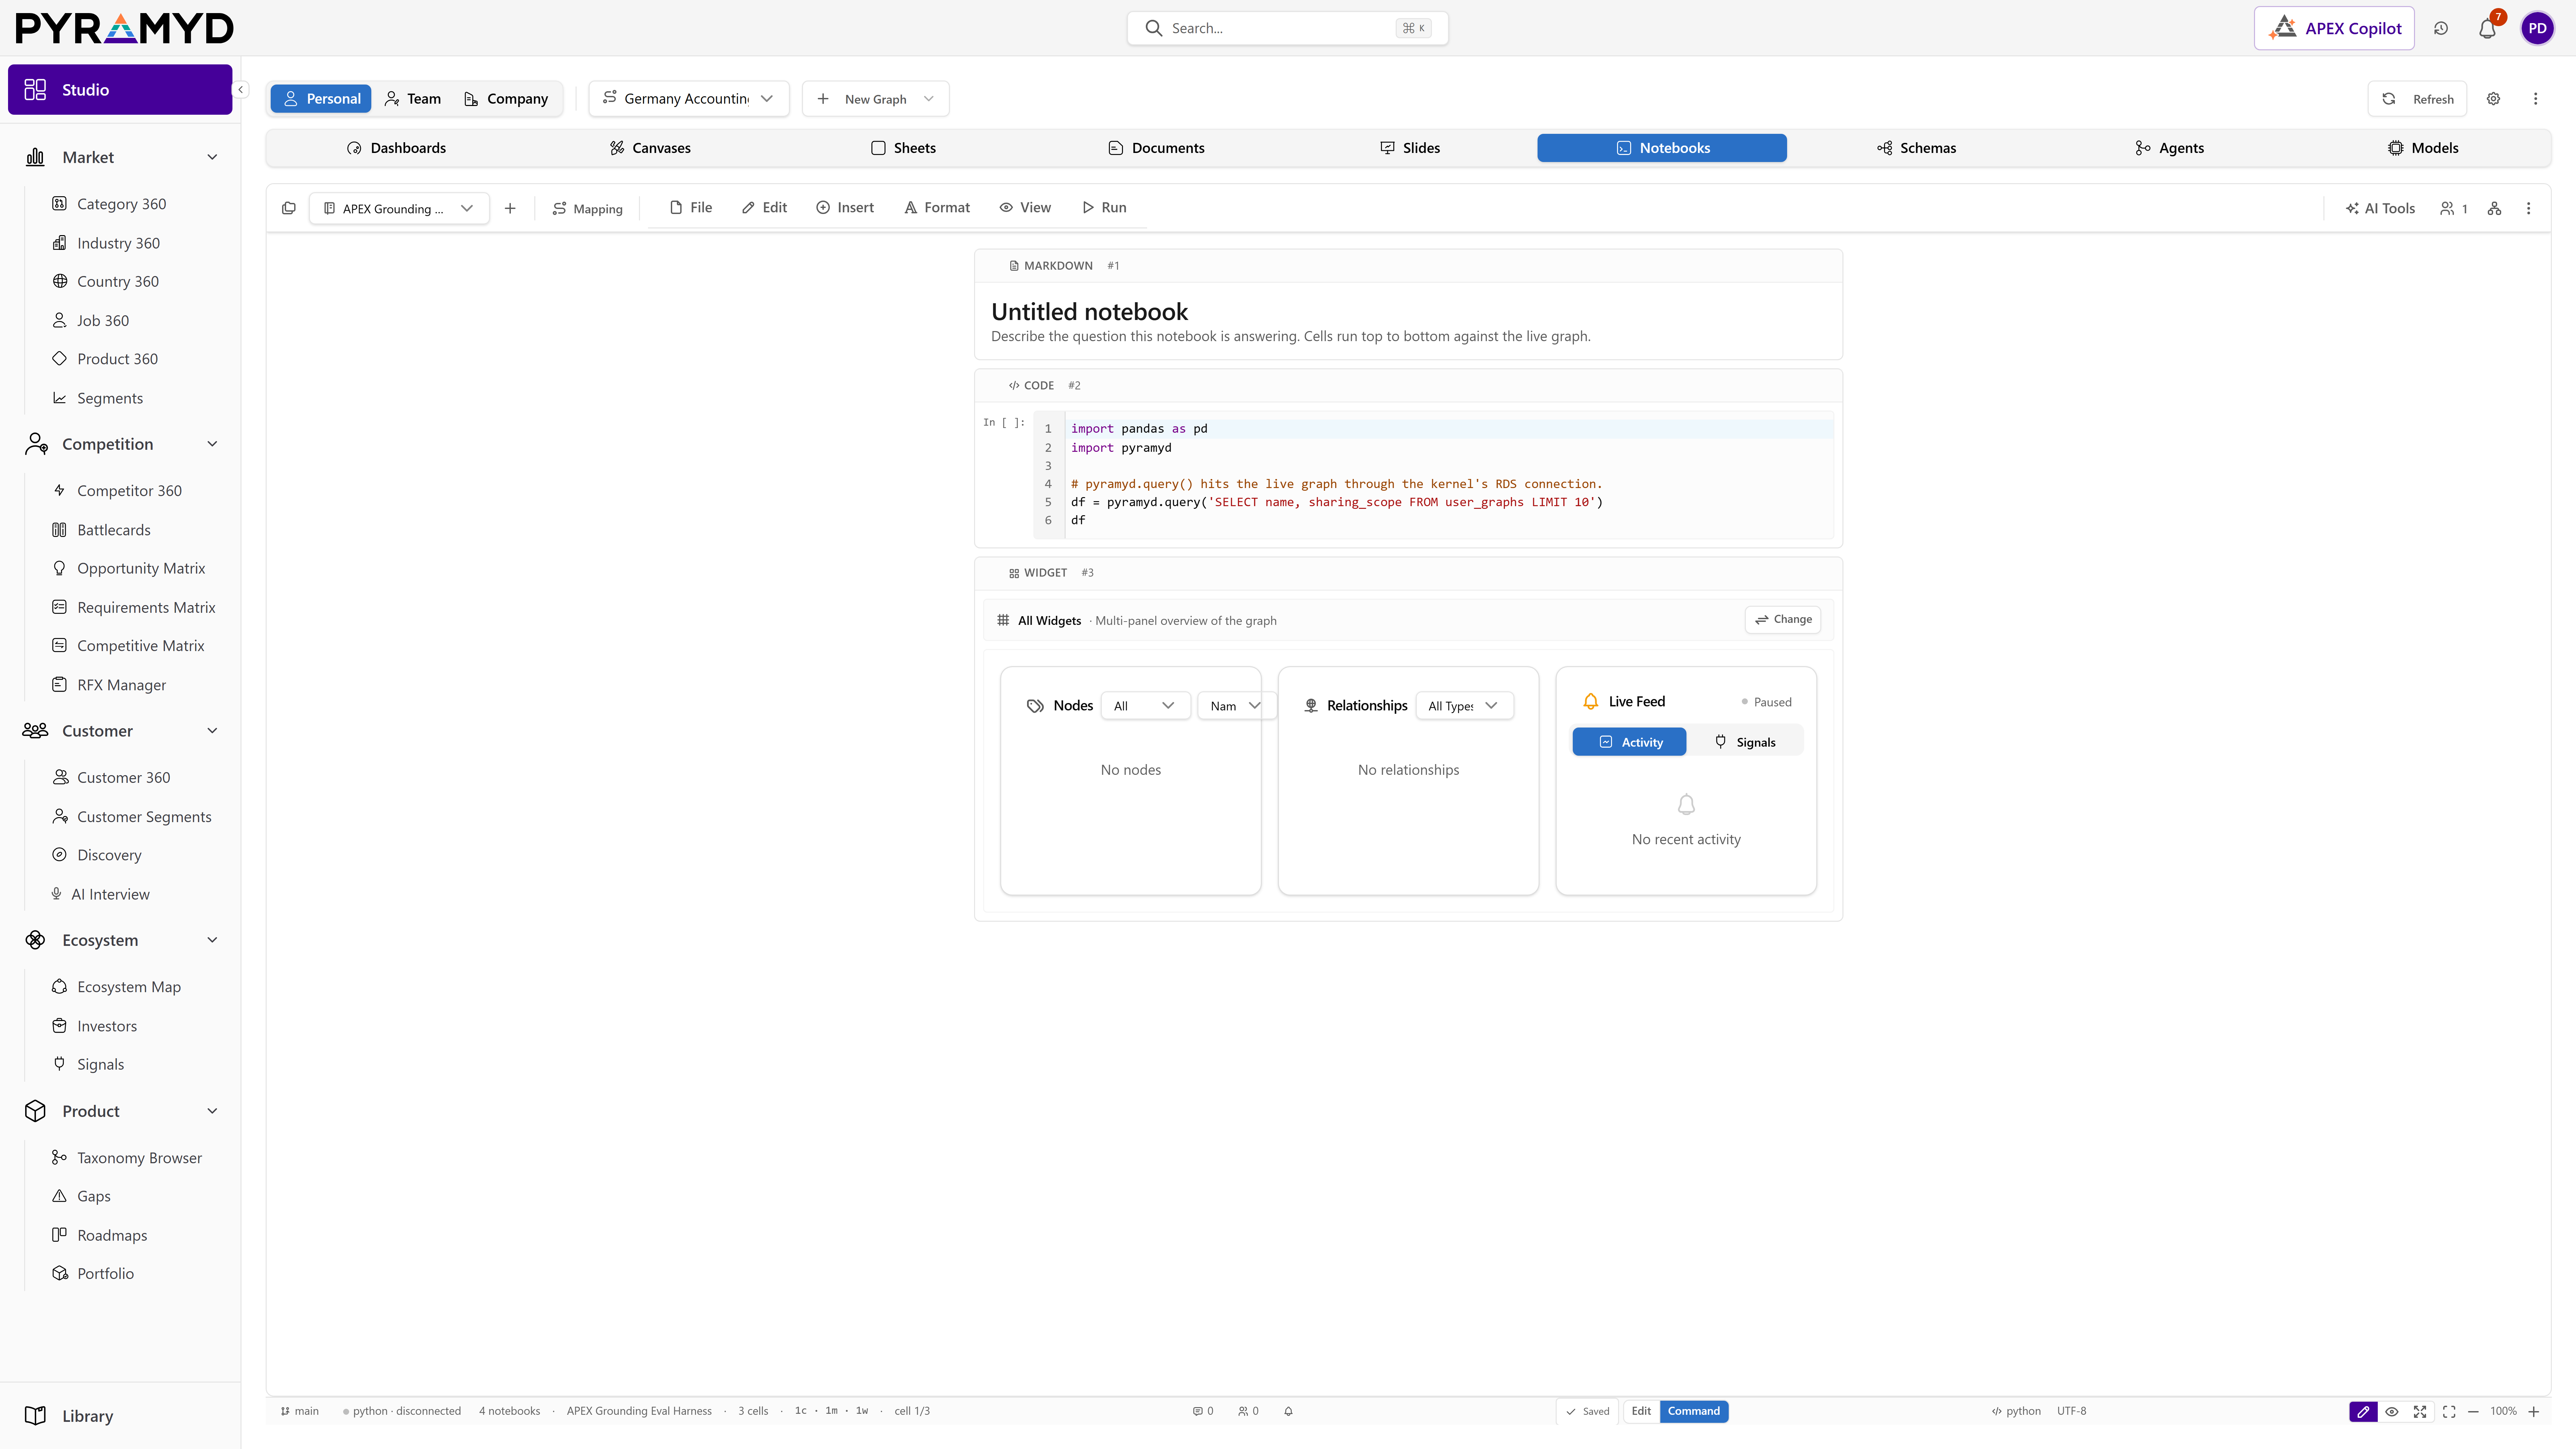Open Ecosystem Map in sidebar
The width and height of the screenshot is (2576, 1449).
tap(129, 987)
